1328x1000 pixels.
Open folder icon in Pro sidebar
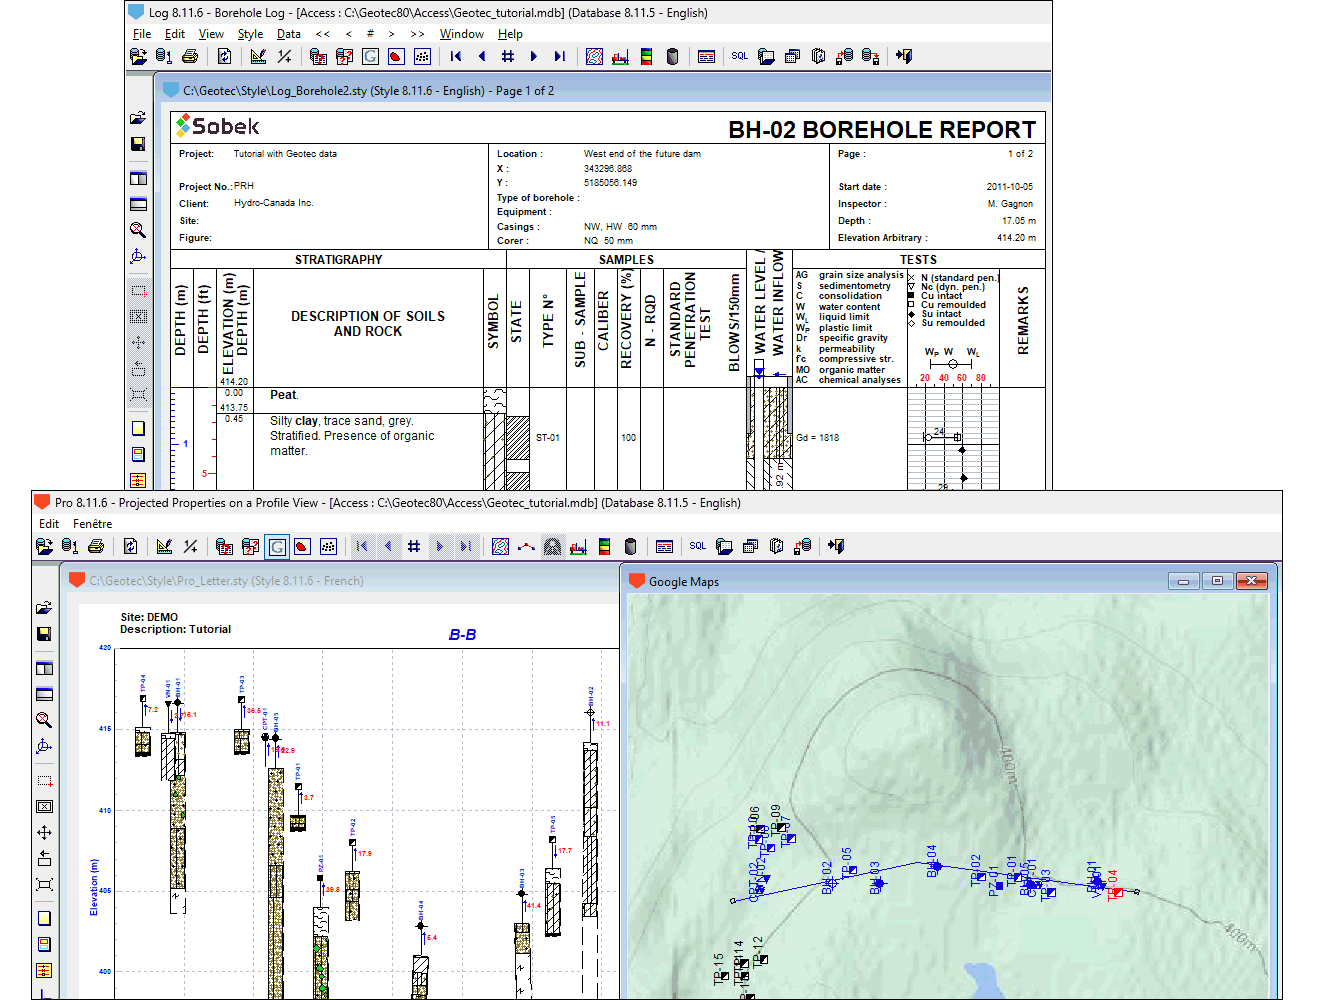[44, 608]
